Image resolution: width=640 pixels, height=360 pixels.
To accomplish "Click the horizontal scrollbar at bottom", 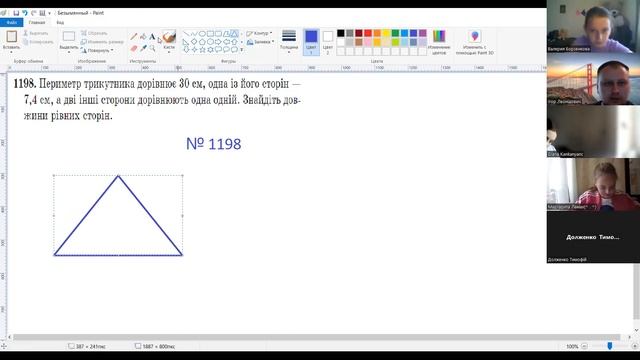I will [x=316, y=337].
